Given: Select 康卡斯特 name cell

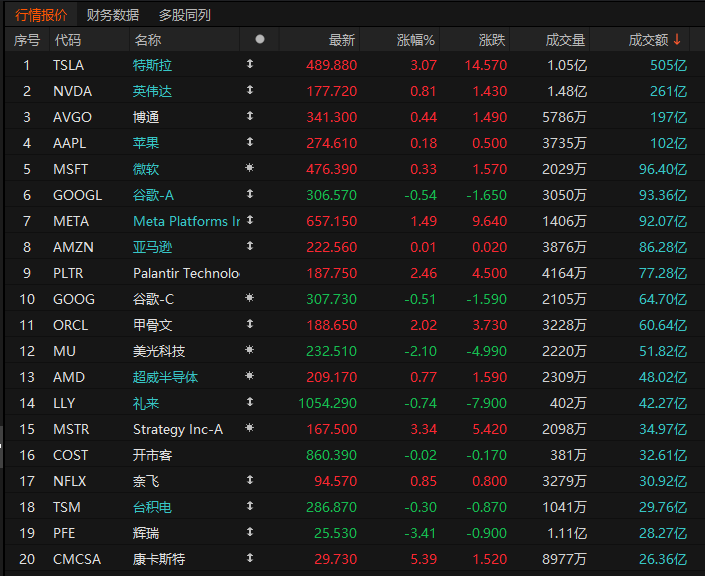Looking at the screenshot, I should point(159,559).
